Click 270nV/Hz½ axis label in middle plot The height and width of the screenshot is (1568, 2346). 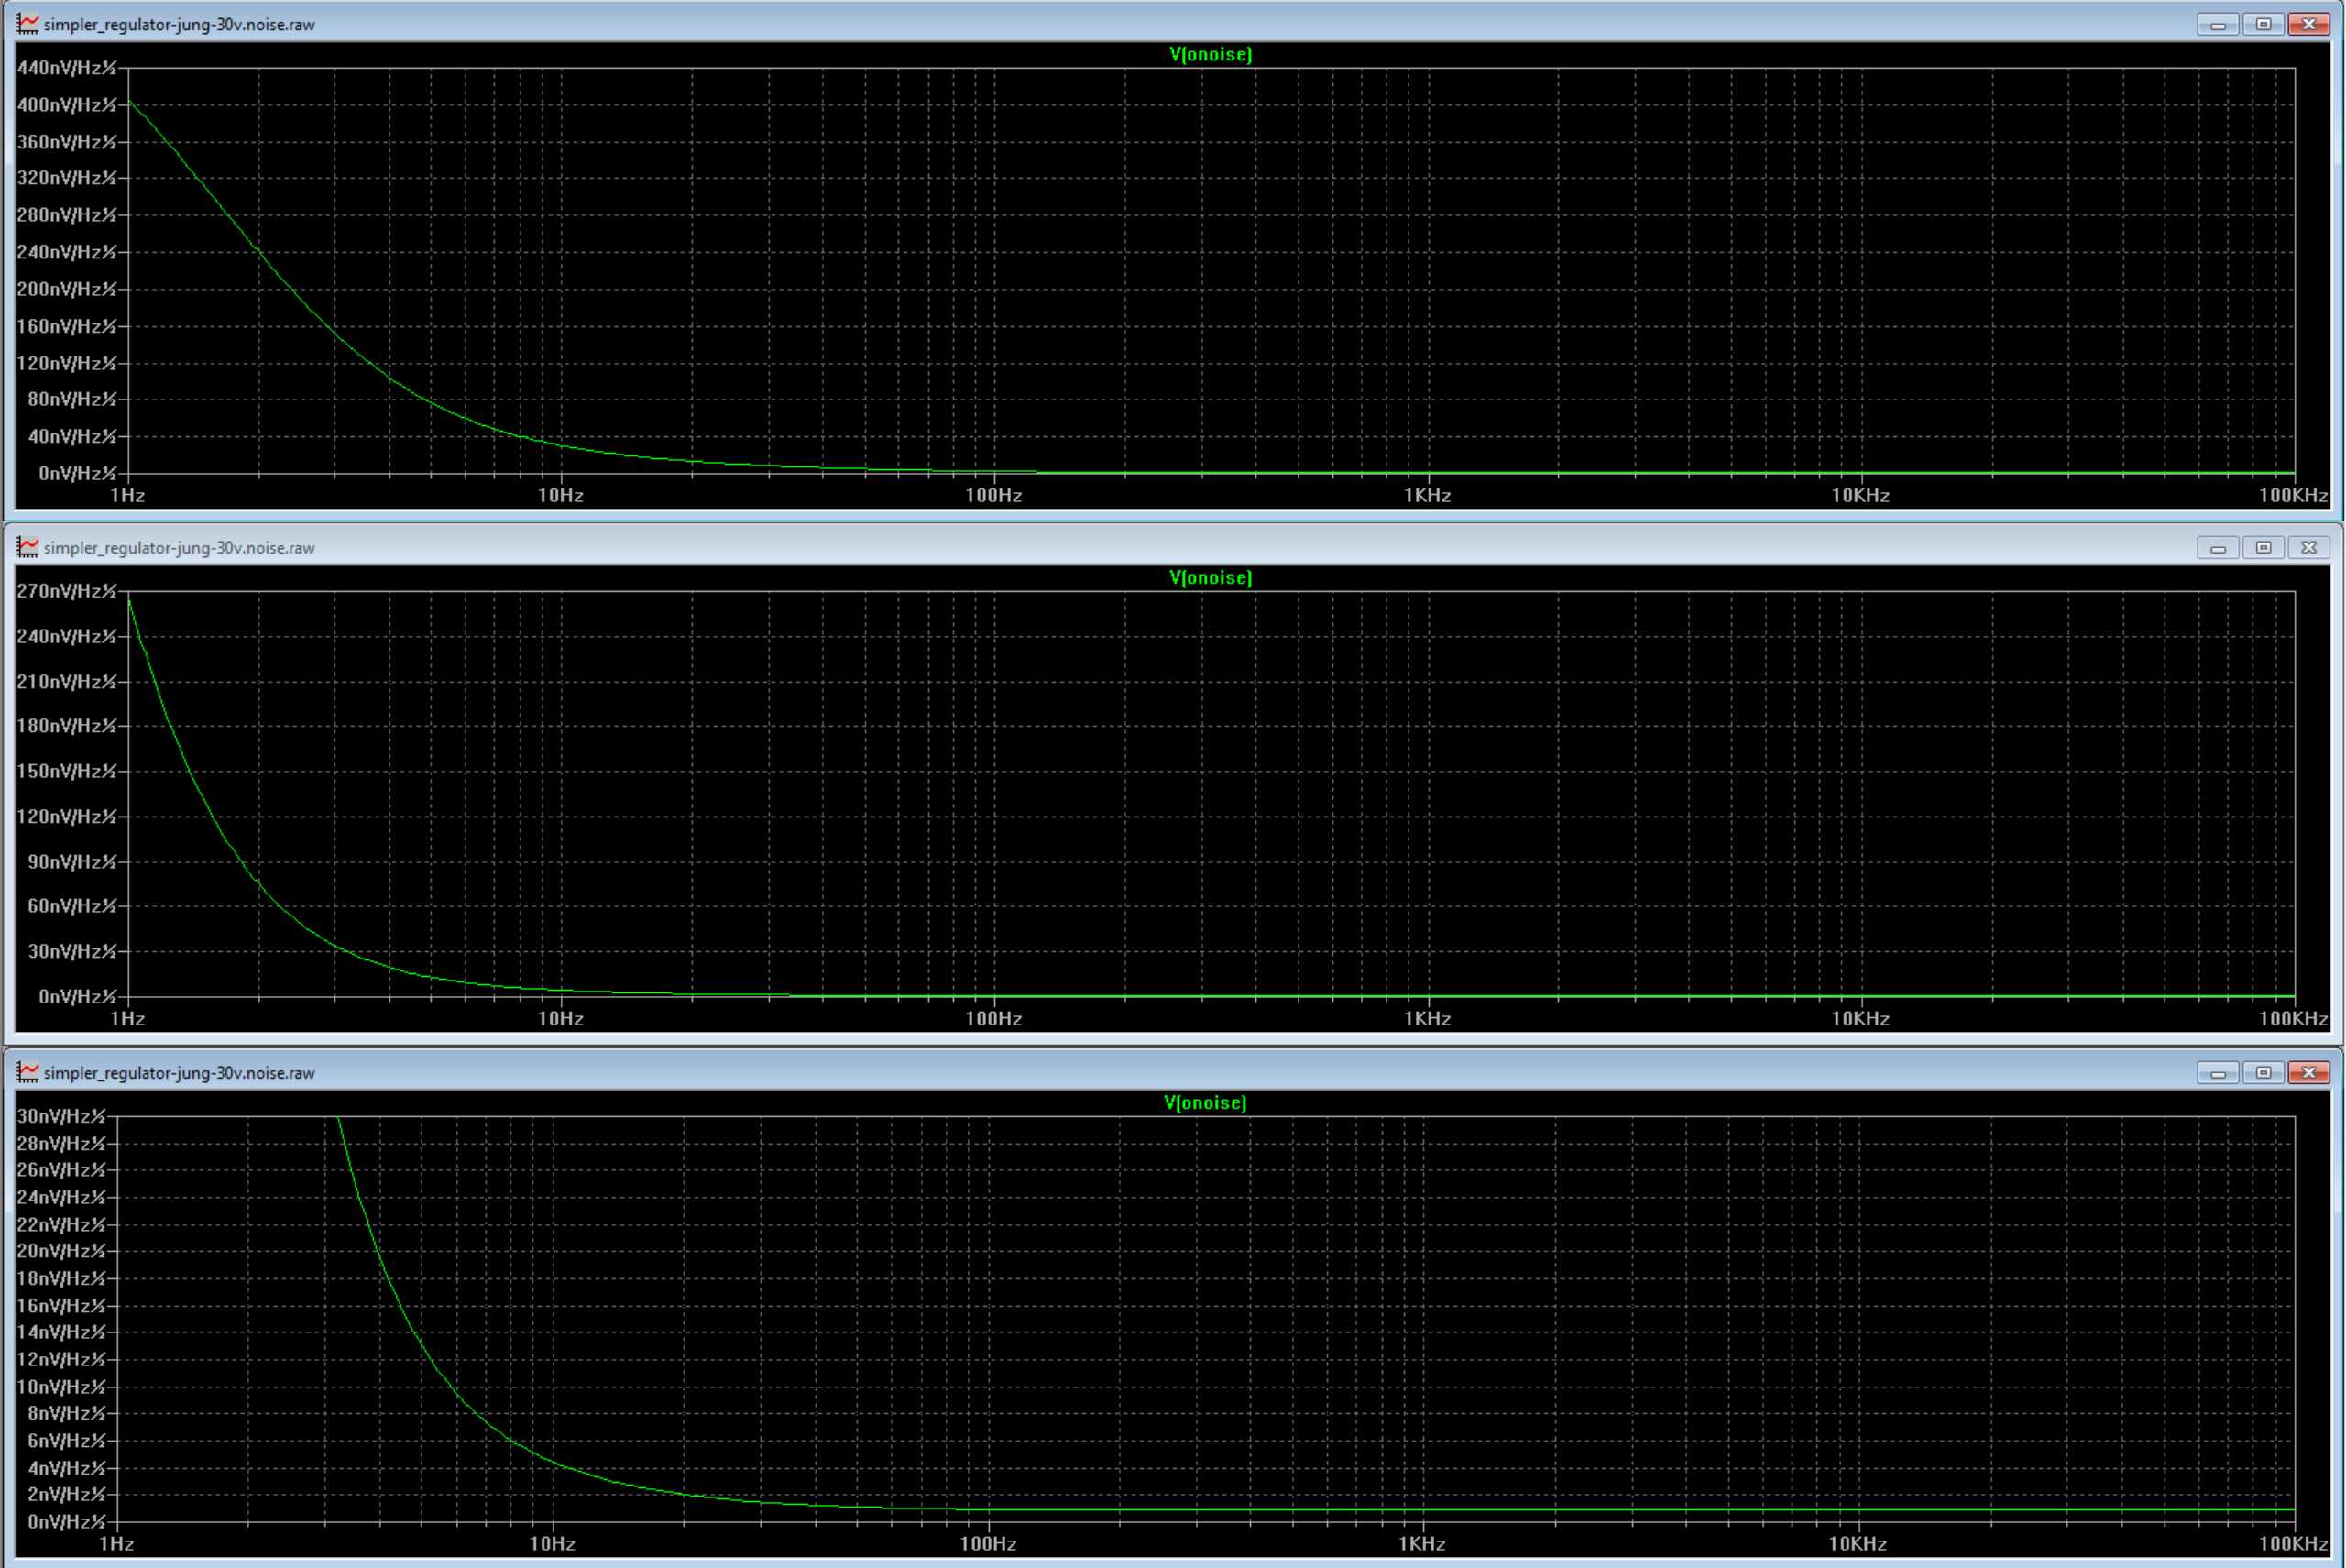tap(67, 591)
